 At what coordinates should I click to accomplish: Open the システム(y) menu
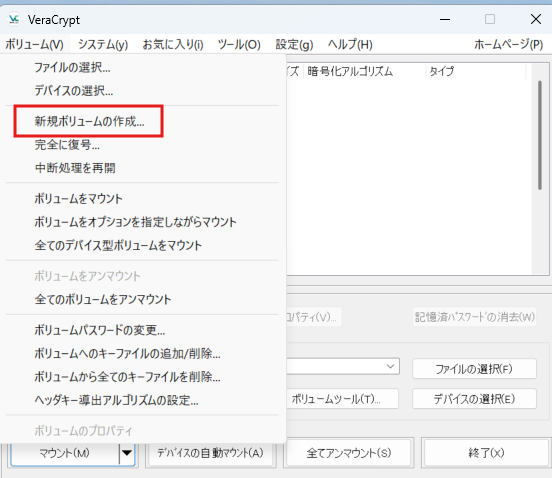coord(103,45)
